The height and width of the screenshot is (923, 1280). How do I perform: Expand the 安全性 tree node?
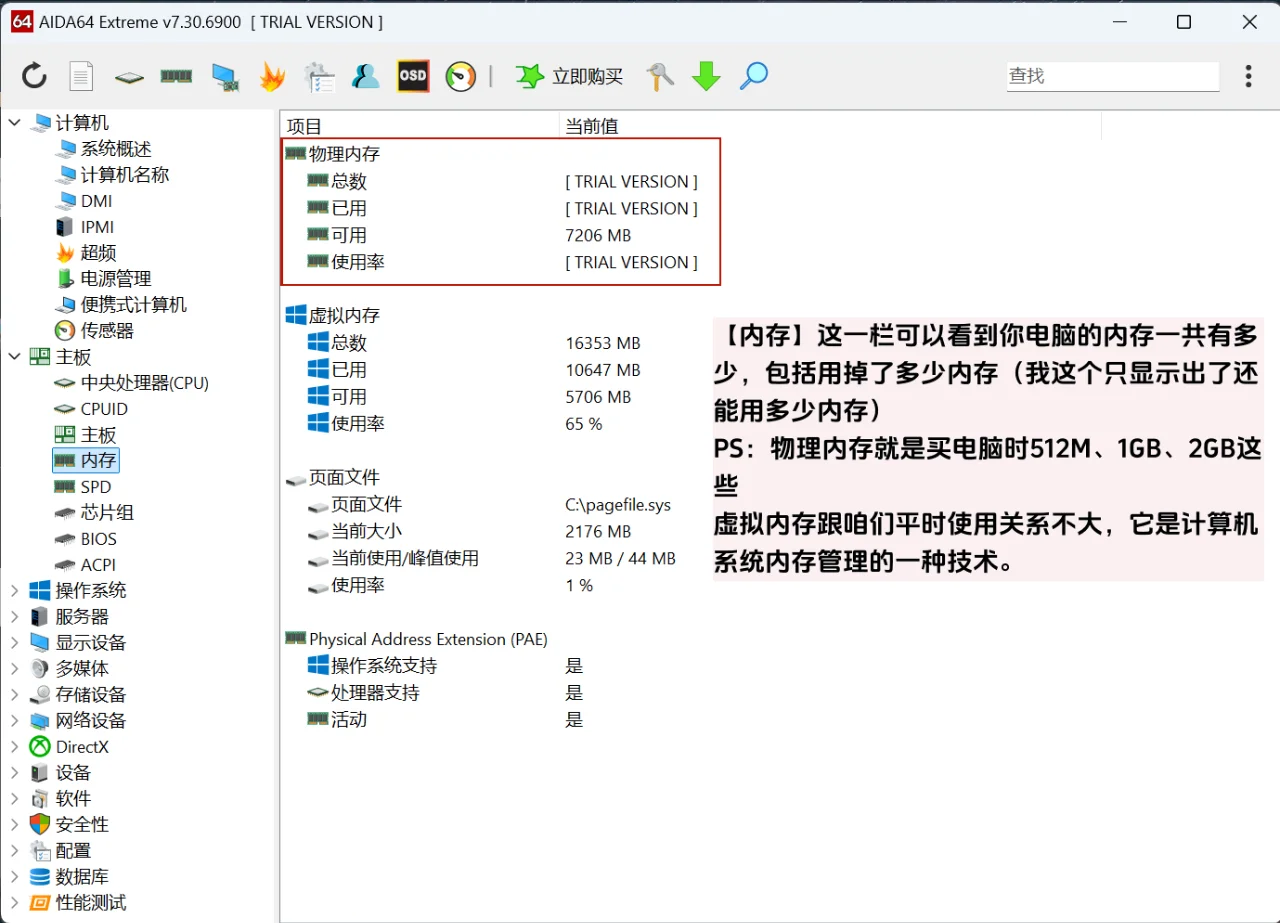(15, 825)
